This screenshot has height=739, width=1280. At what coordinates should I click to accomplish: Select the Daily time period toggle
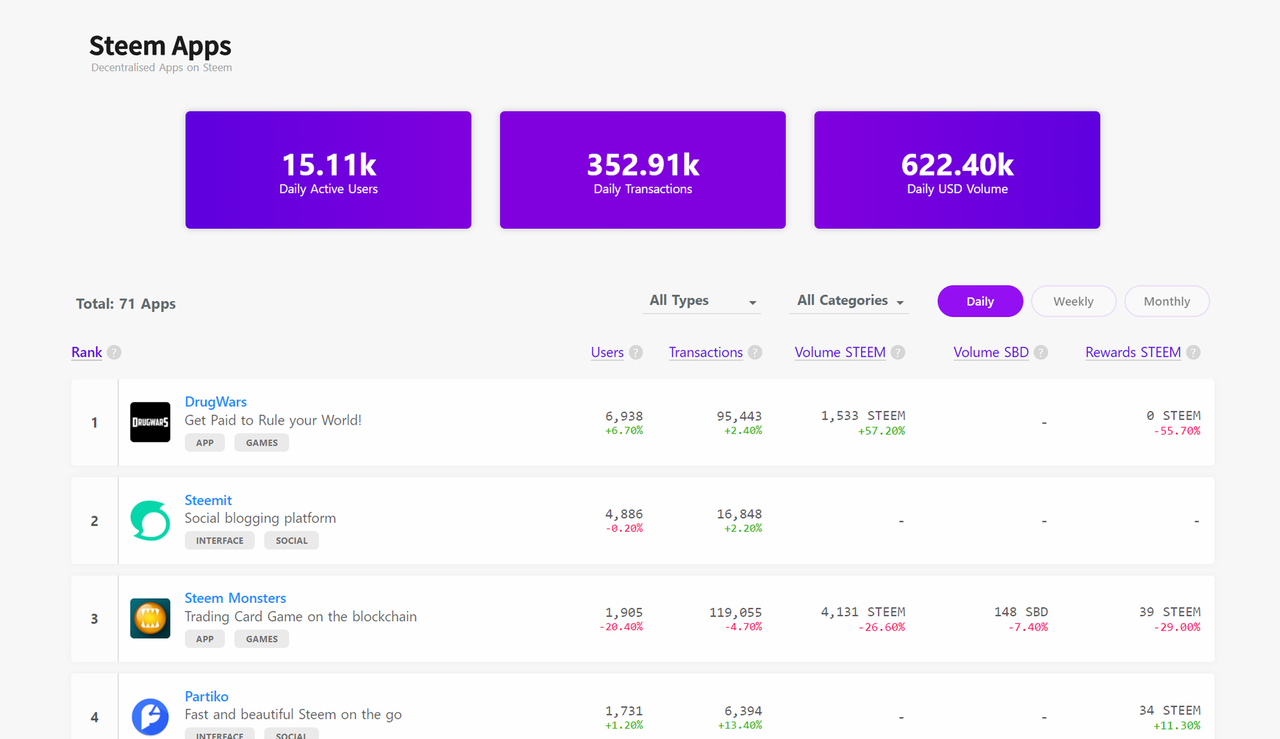pyautogui.click(x=980, y=301)
